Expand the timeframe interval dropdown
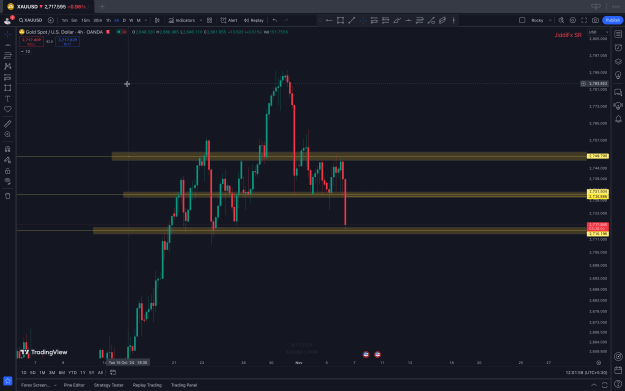This screenshot has width=625, height=391. point(146,20)
